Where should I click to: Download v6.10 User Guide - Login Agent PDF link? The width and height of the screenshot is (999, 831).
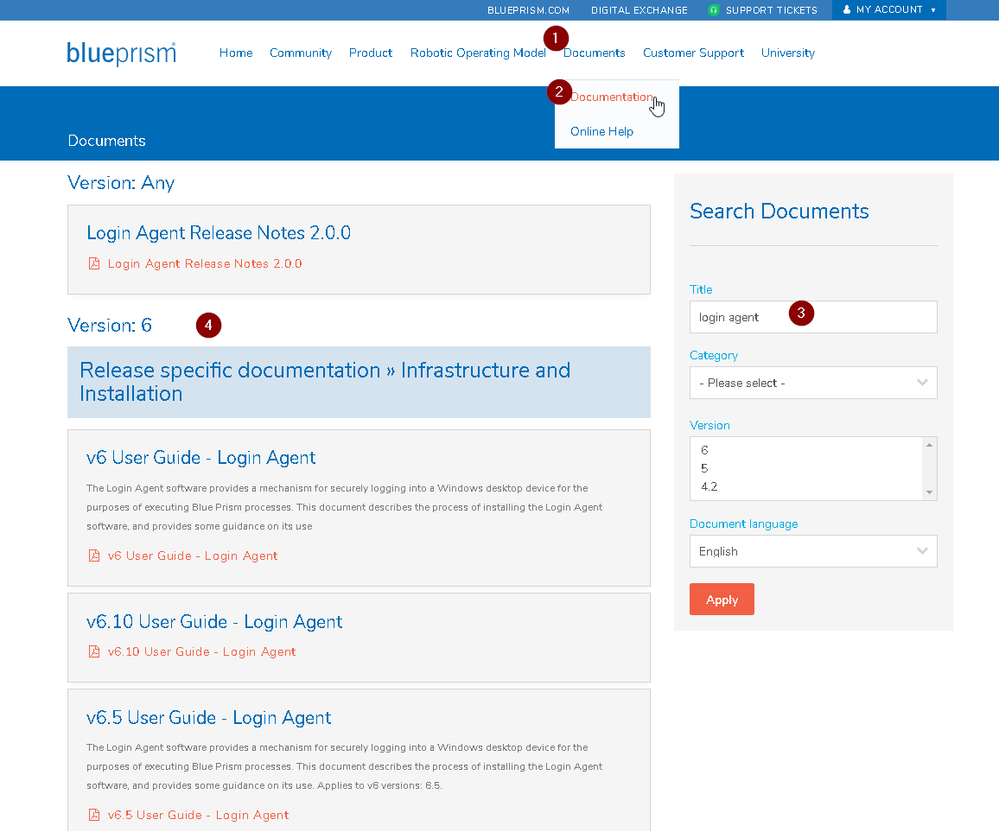click(202, 651)
